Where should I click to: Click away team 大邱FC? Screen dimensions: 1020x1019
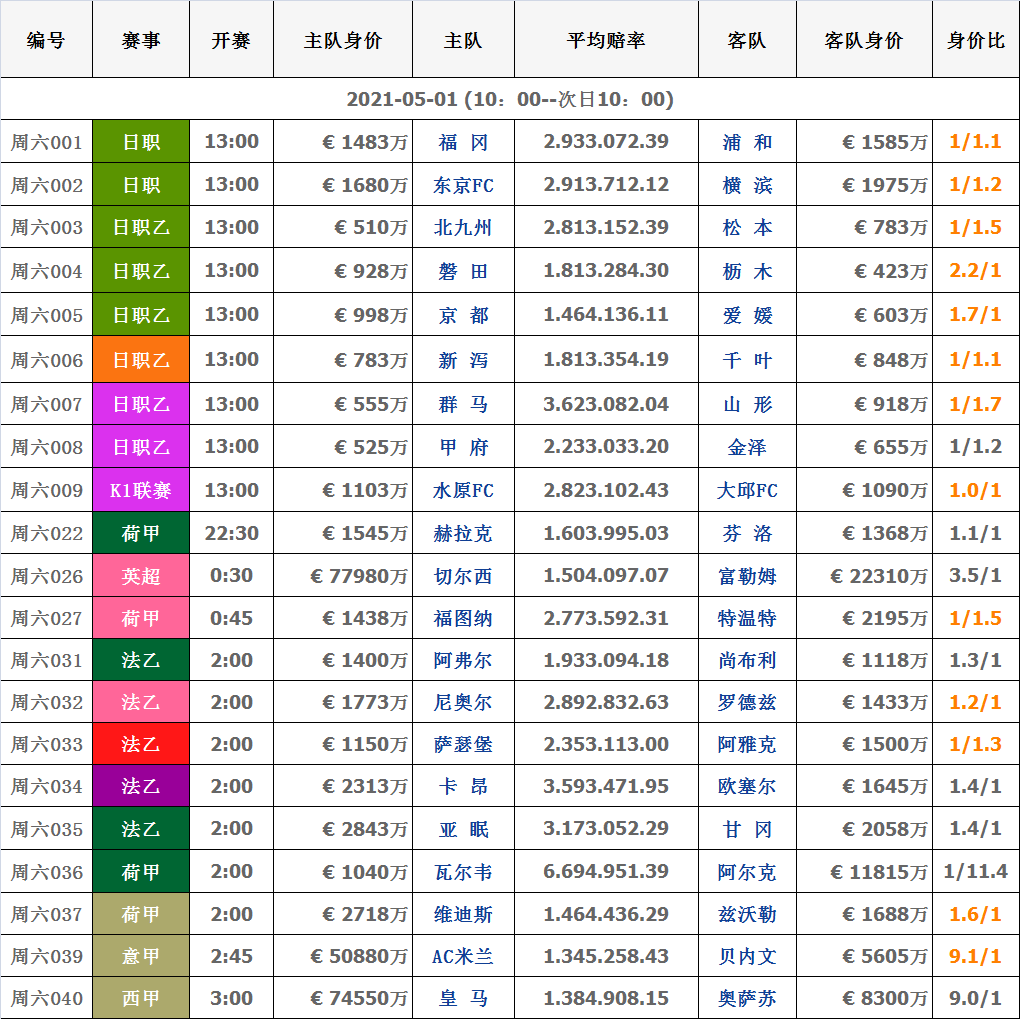(747, 491)
